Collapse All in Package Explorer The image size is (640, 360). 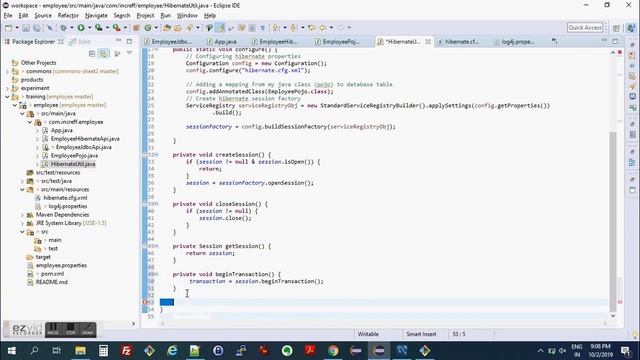tap(92, 53)
